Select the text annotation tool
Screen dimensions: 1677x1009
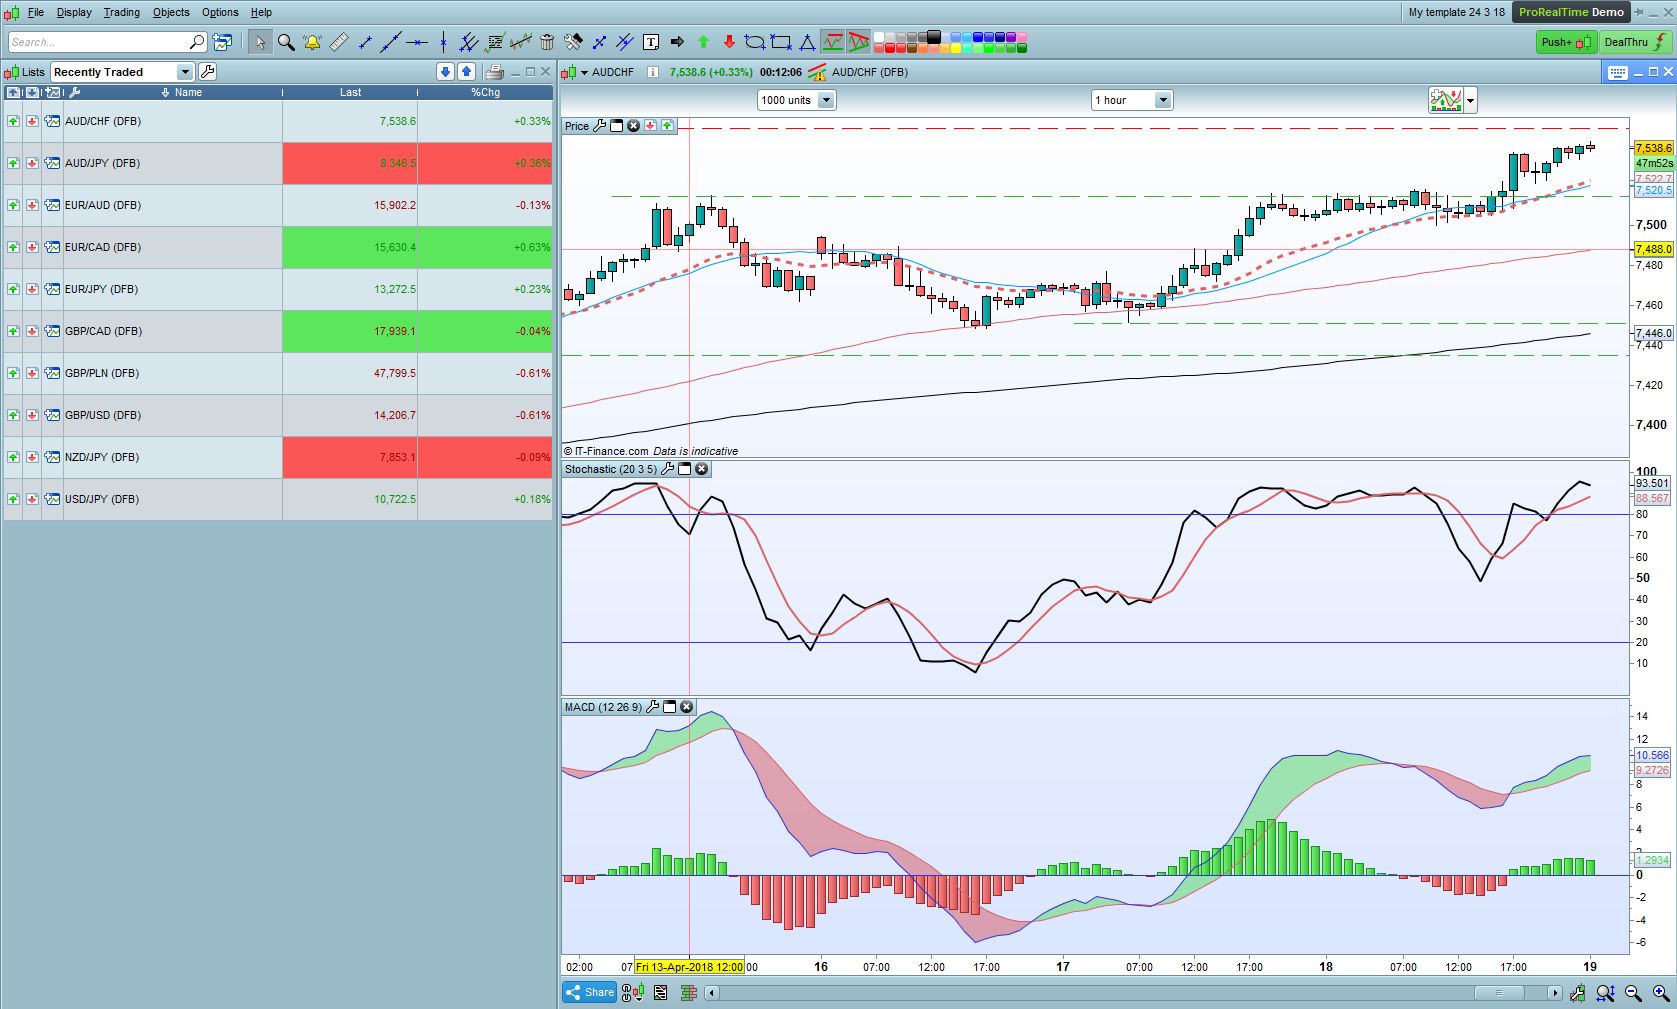point(651,42)
